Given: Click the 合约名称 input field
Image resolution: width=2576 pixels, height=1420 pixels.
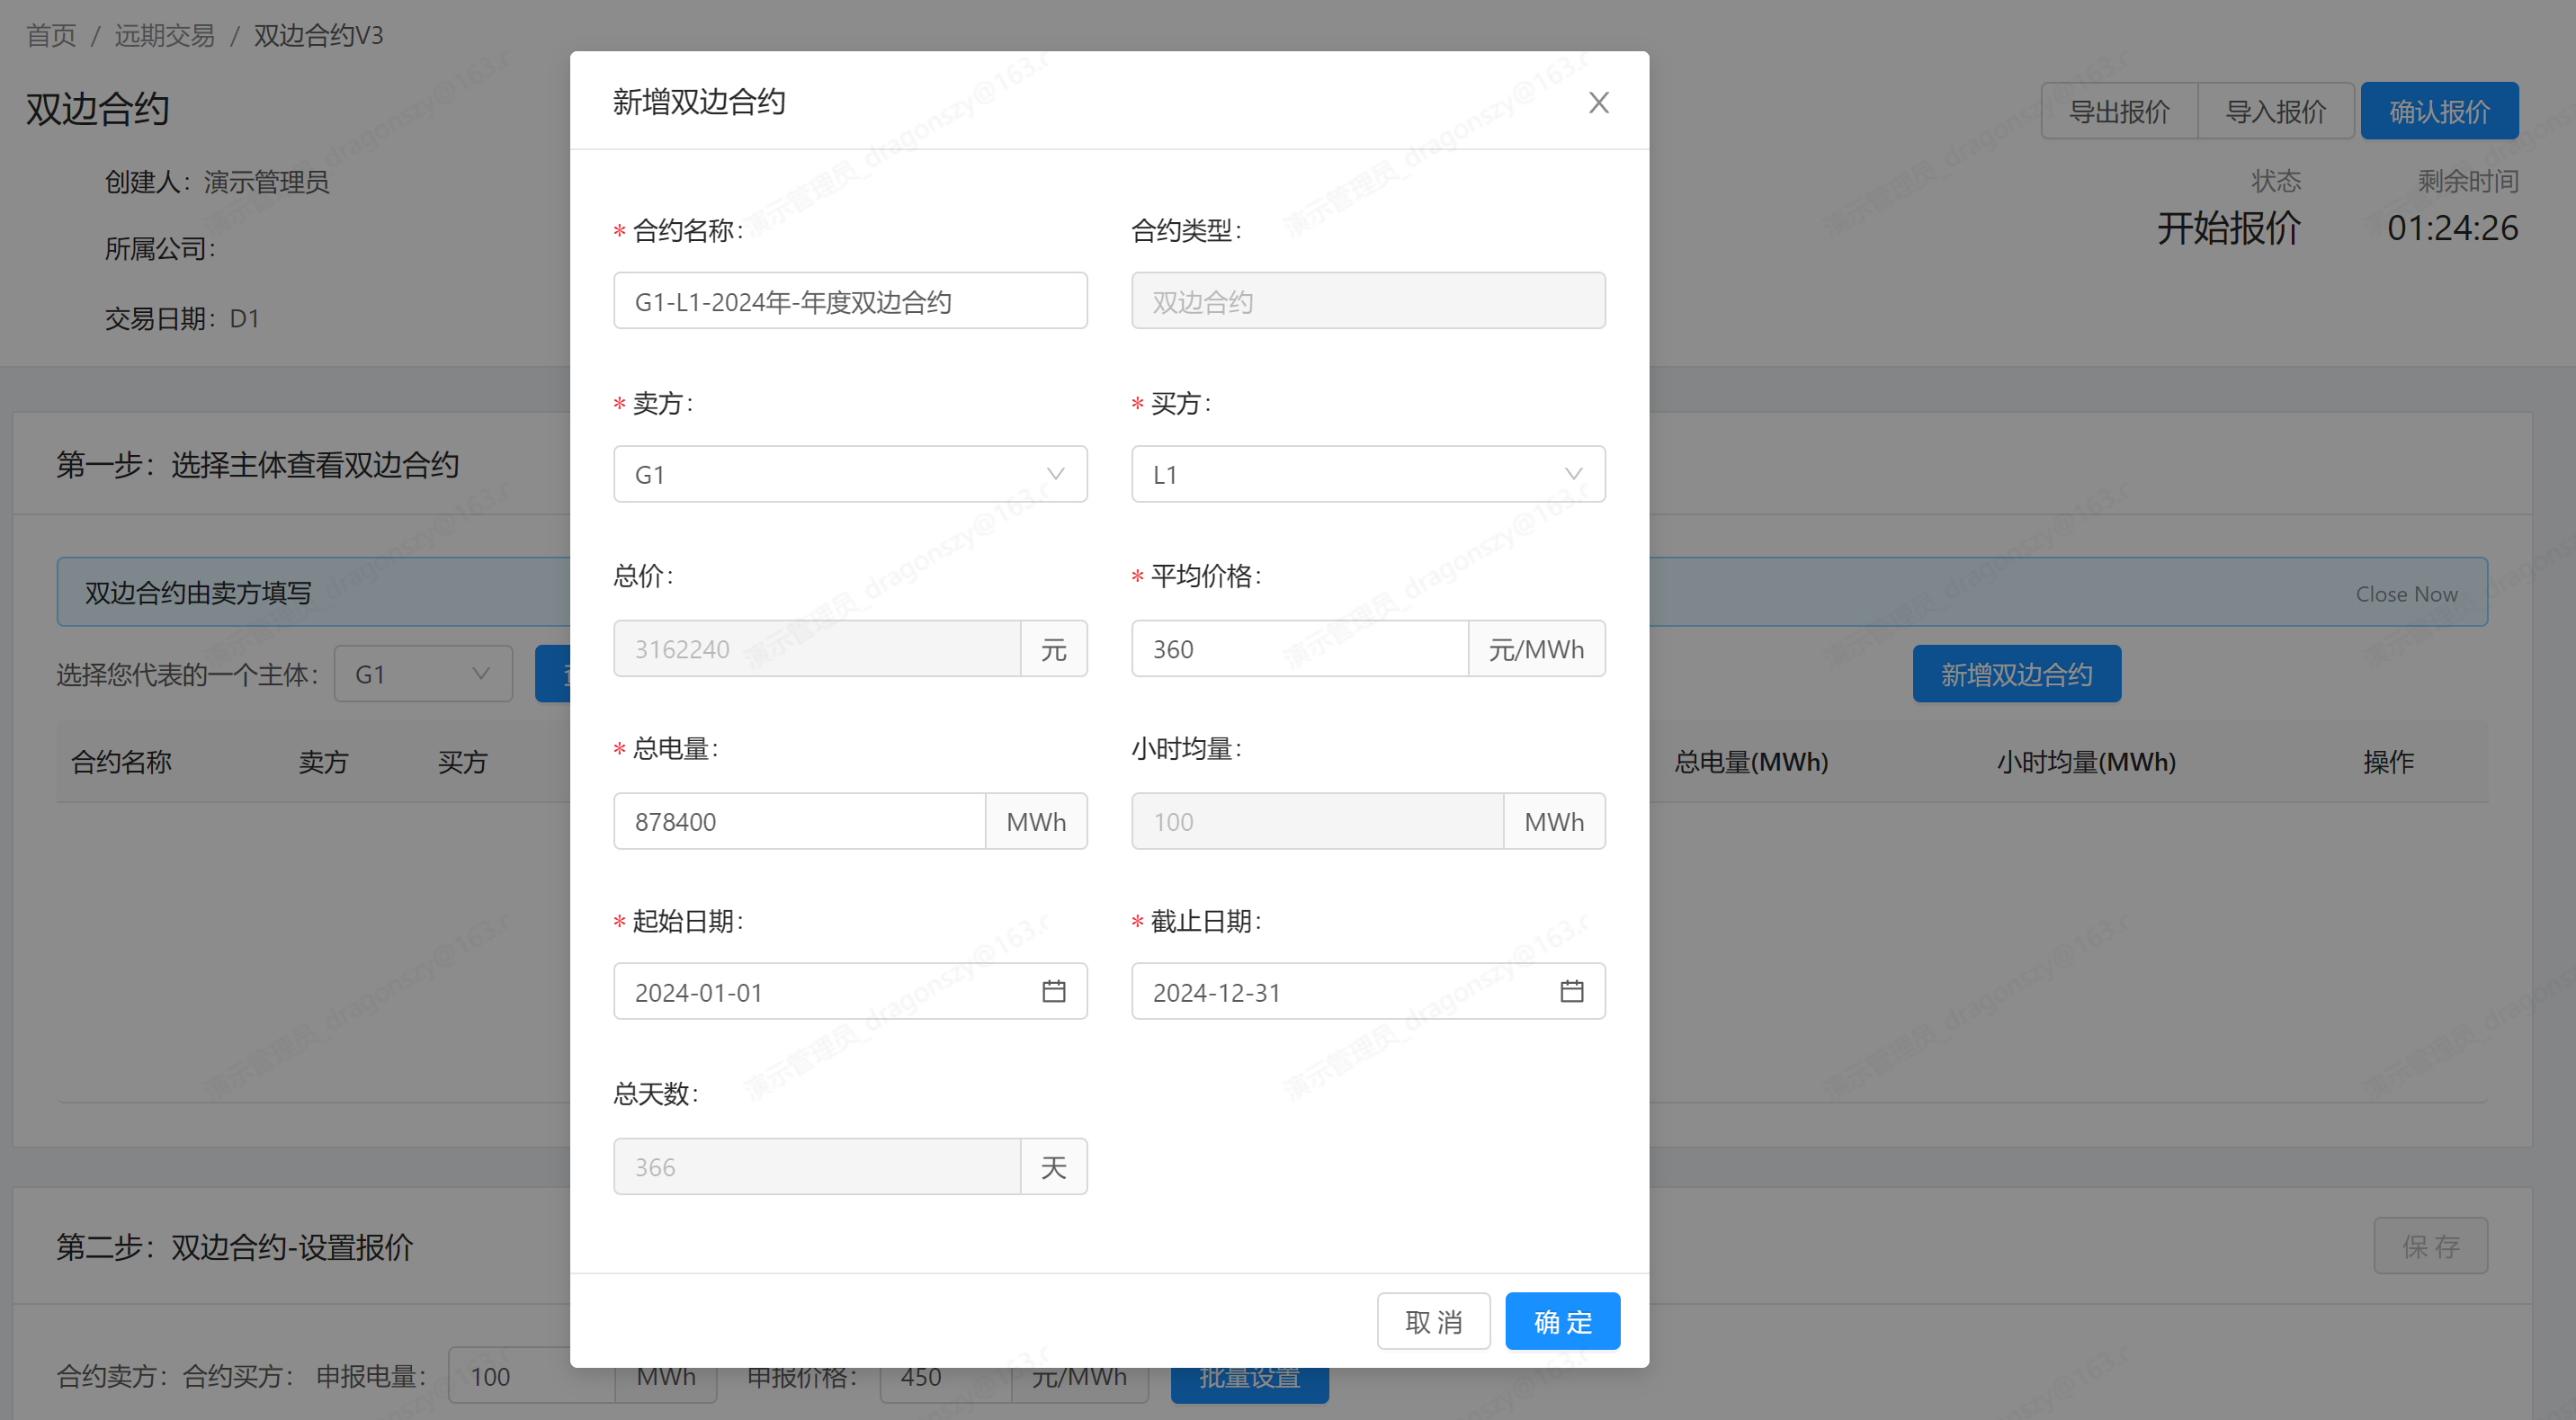Looking at the screenshot, I should click(850, 301).
